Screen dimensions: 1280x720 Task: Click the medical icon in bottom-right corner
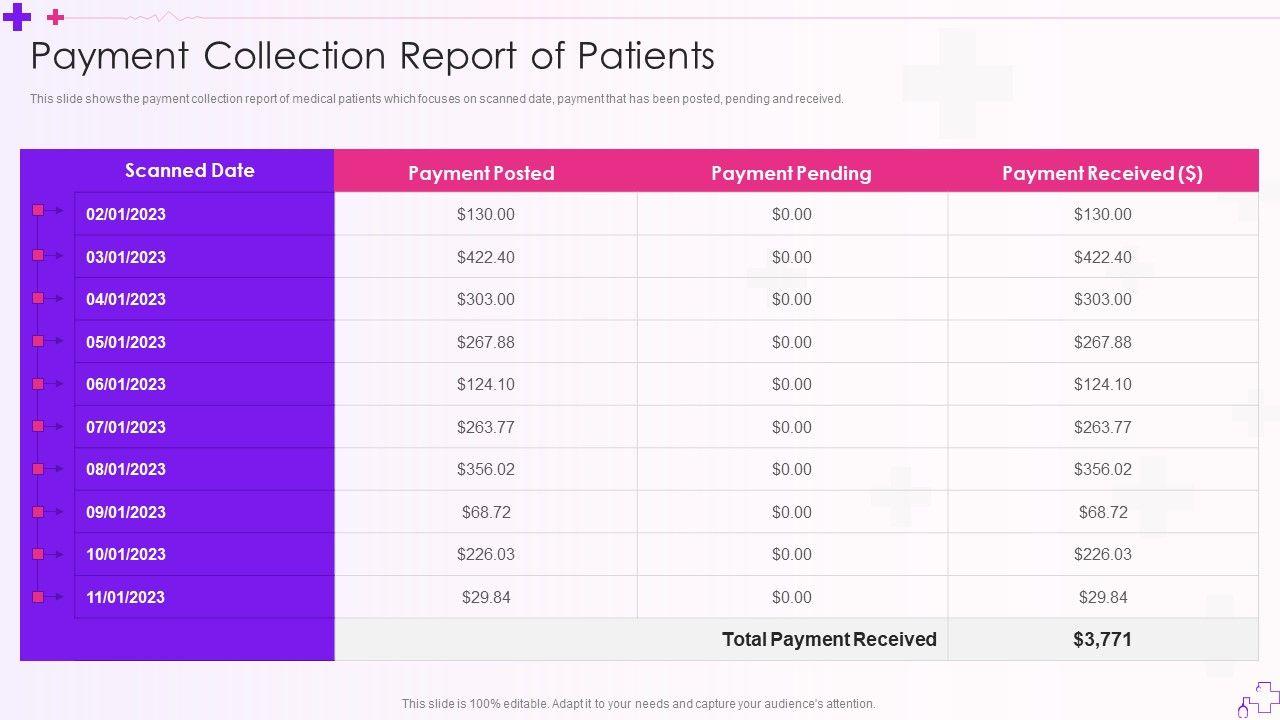point(1260,699)
